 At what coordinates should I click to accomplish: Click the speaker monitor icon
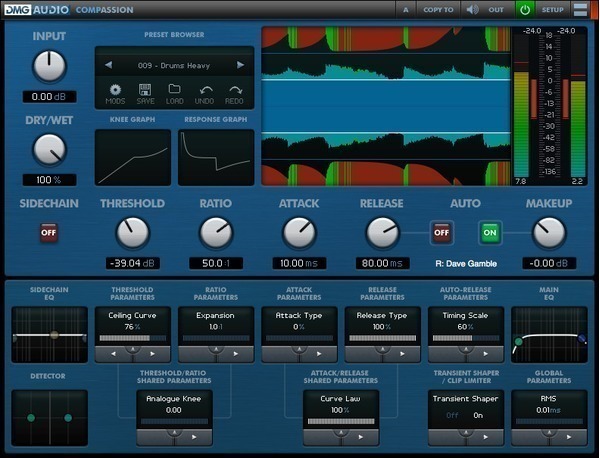click(473, 10)
